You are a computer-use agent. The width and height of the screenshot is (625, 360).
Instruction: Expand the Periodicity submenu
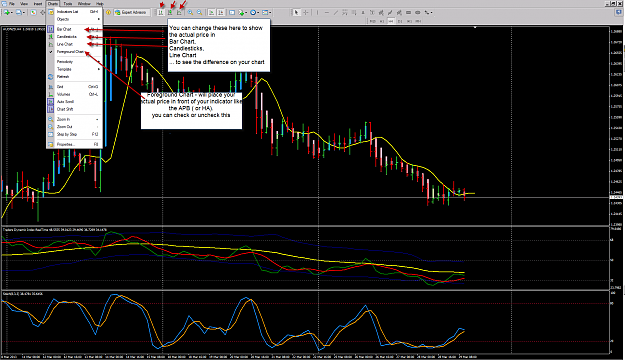point(74,61)
